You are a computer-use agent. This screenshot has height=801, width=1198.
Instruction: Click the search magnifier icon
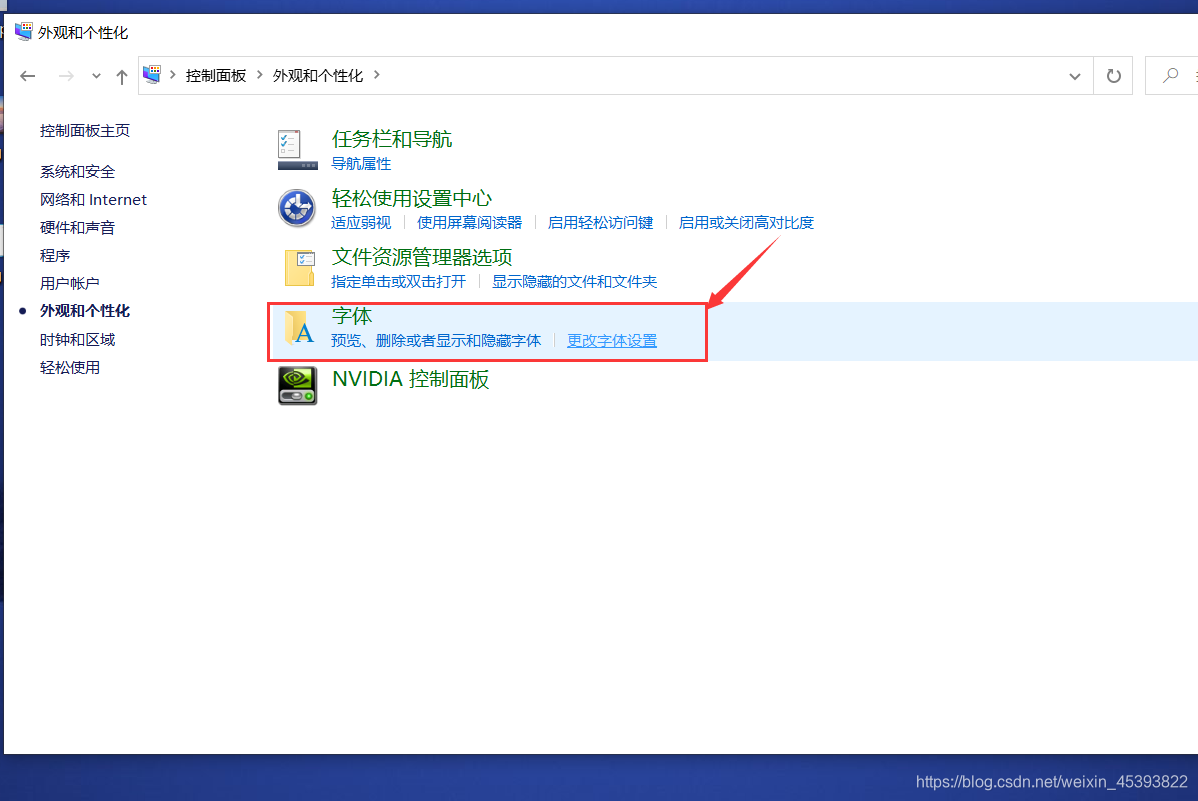tap(1170, 75)
